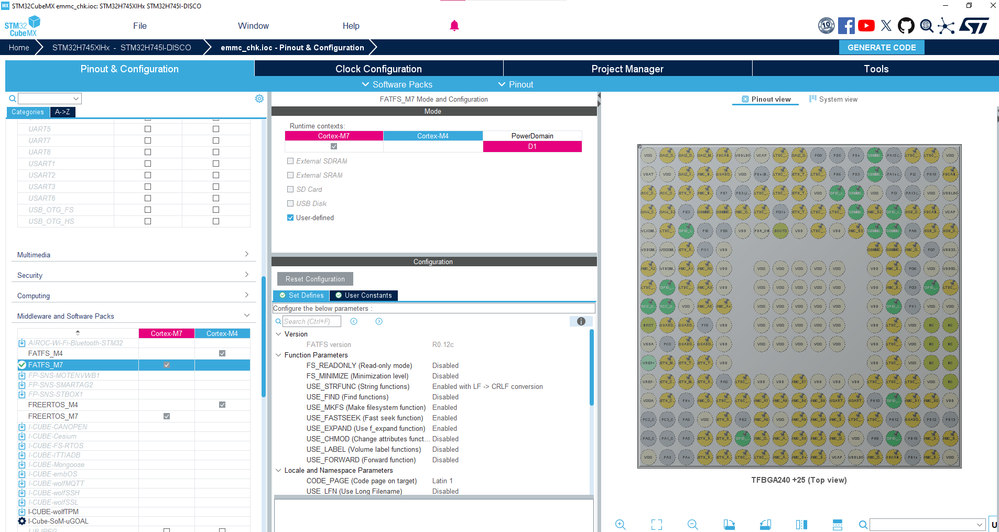Screen dimensions: 999x532
Task: Check the USART1 Cortex-M4 column checkbox
Action: click(x=216, y=164)
